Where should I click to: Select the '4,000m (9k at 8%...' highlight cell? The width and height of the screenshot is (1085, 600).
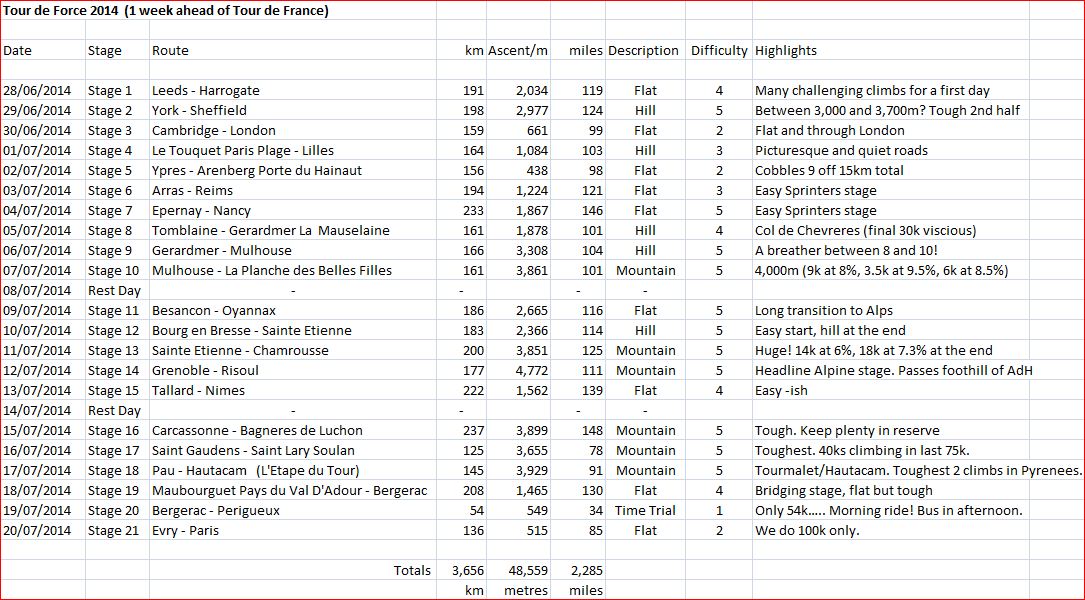tap(882, 271)
